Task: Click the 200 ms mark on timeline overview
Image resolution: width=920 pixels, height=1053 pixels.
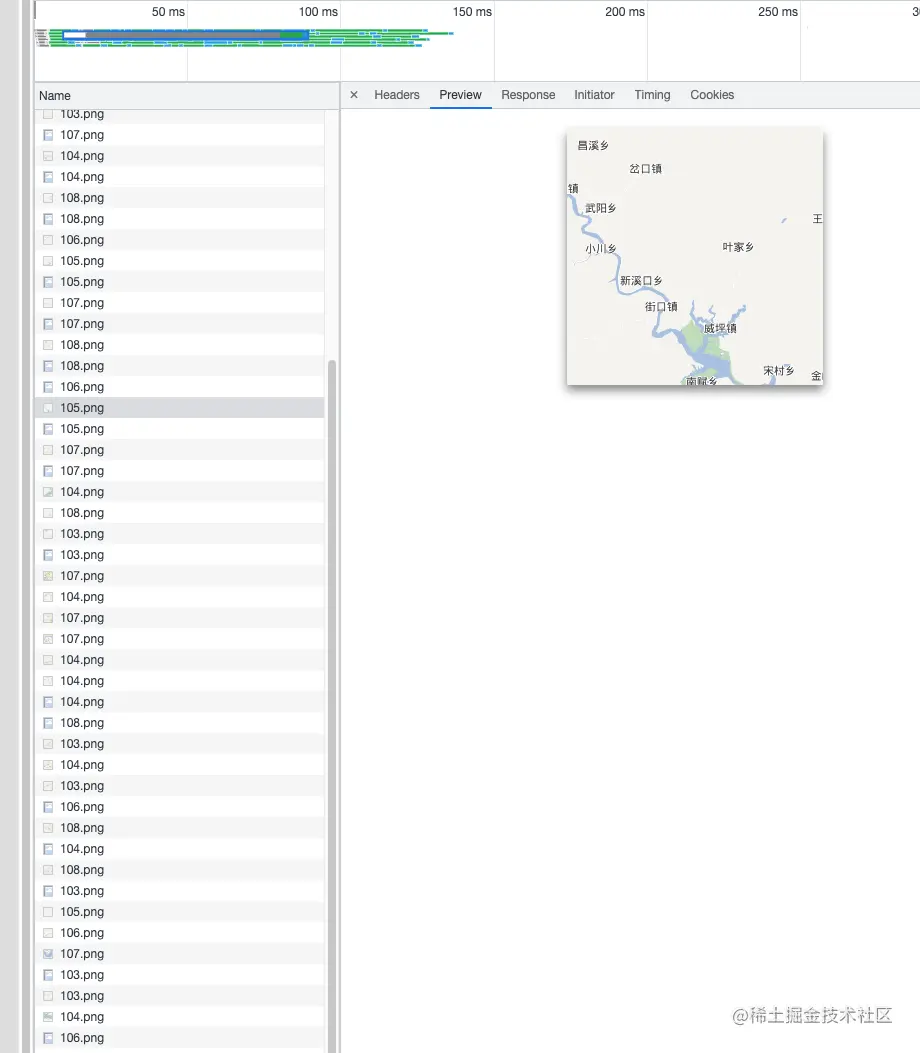Action: (625, 11)
